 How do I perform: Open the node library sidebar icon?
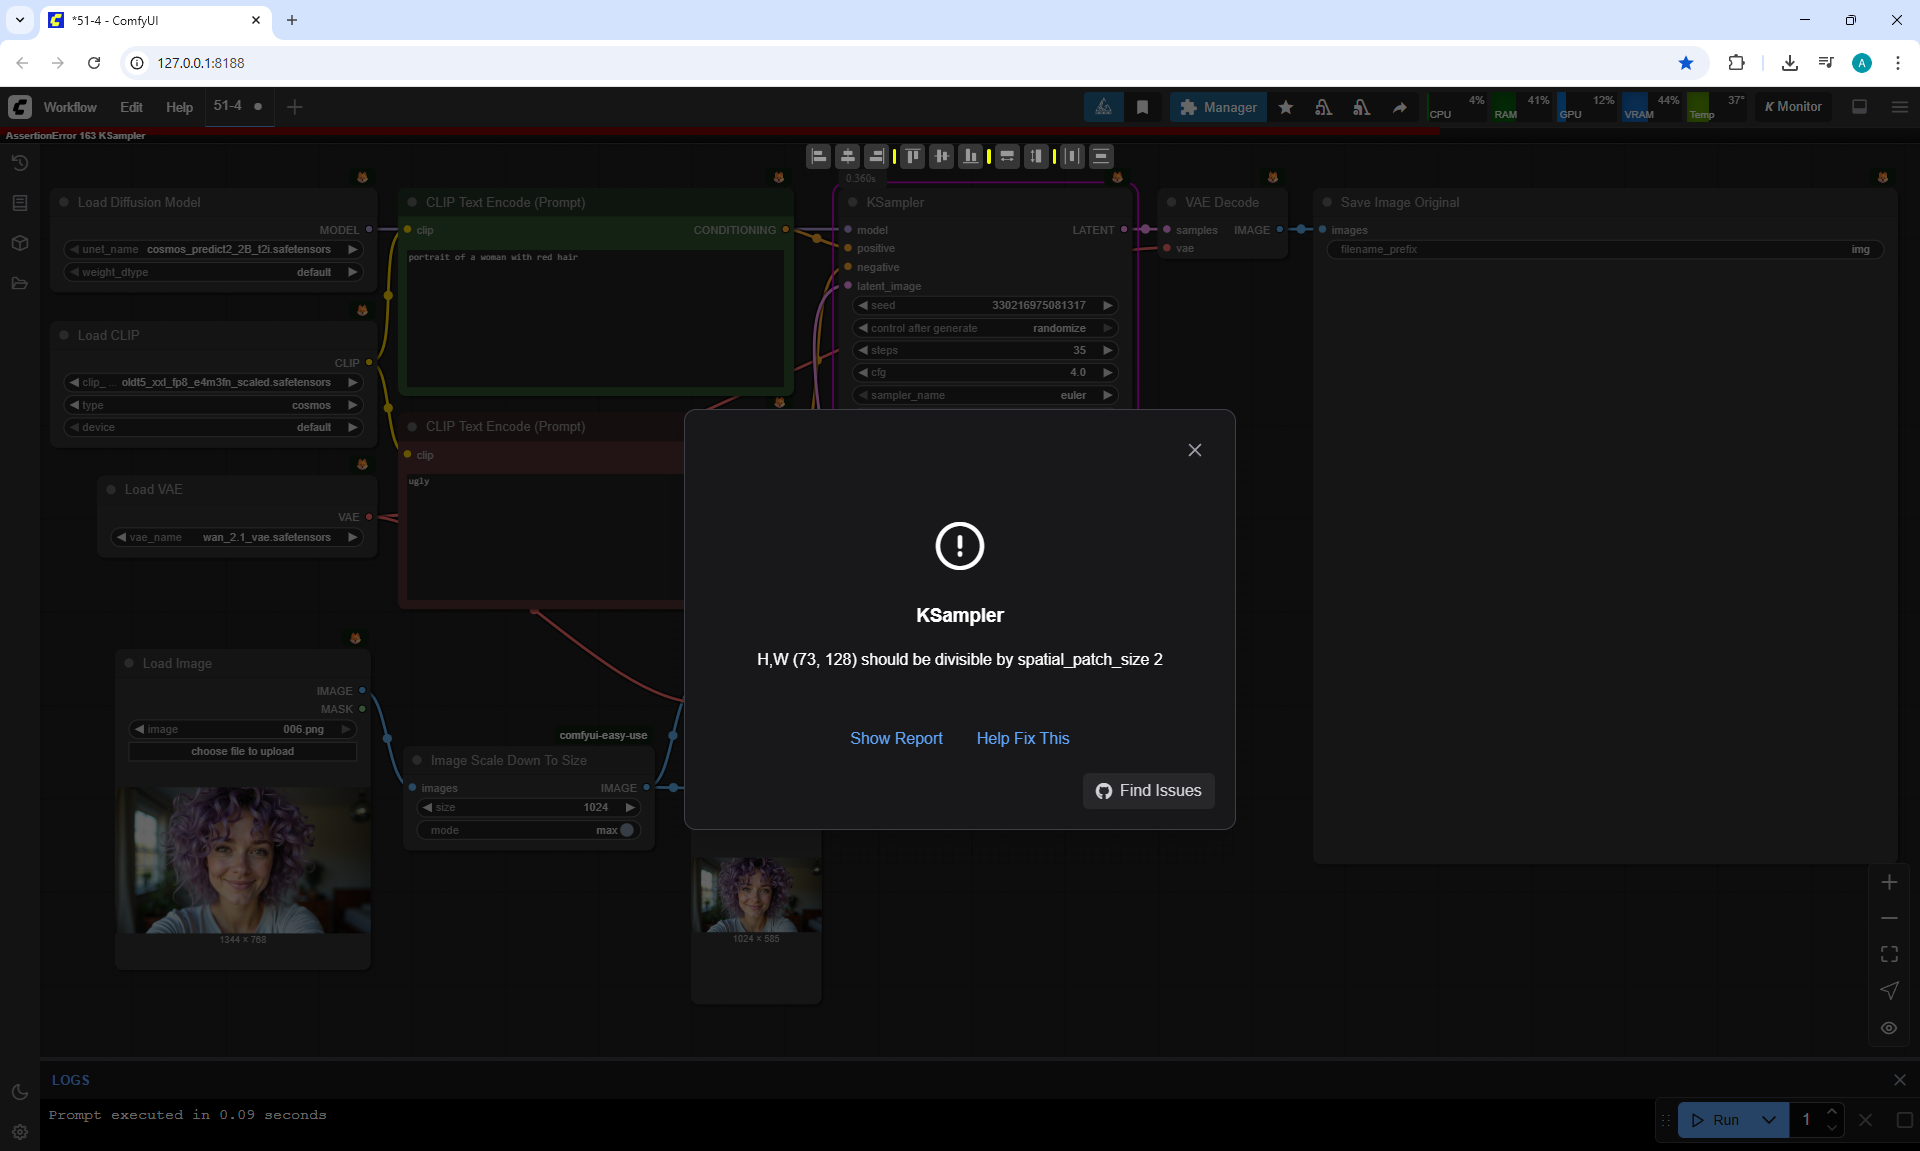coord(19,203)
